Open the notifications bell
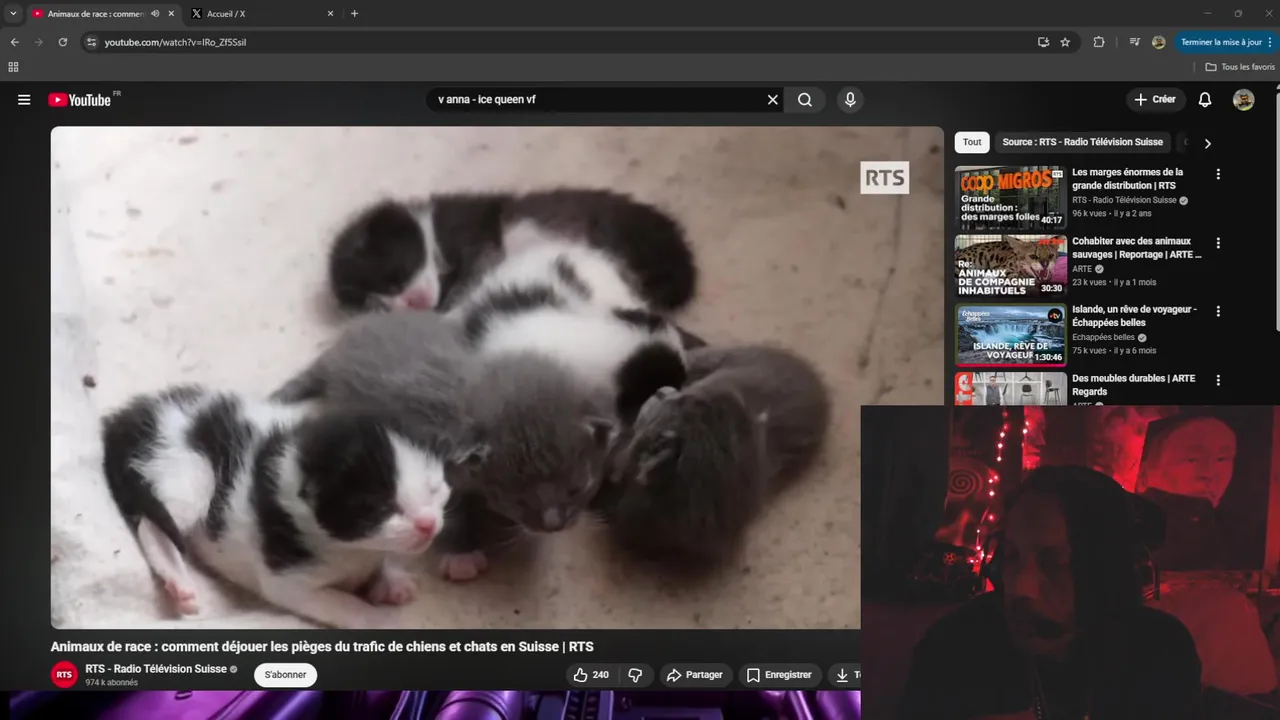The width and height of the screenshot is (1280, 720). click(x=1205, y=100)
